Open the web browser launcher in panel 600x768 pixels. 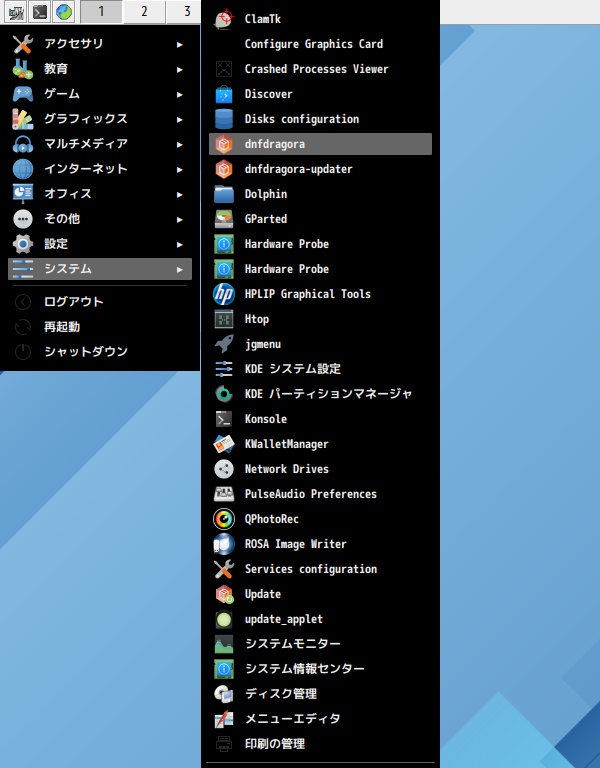(64, 12)
